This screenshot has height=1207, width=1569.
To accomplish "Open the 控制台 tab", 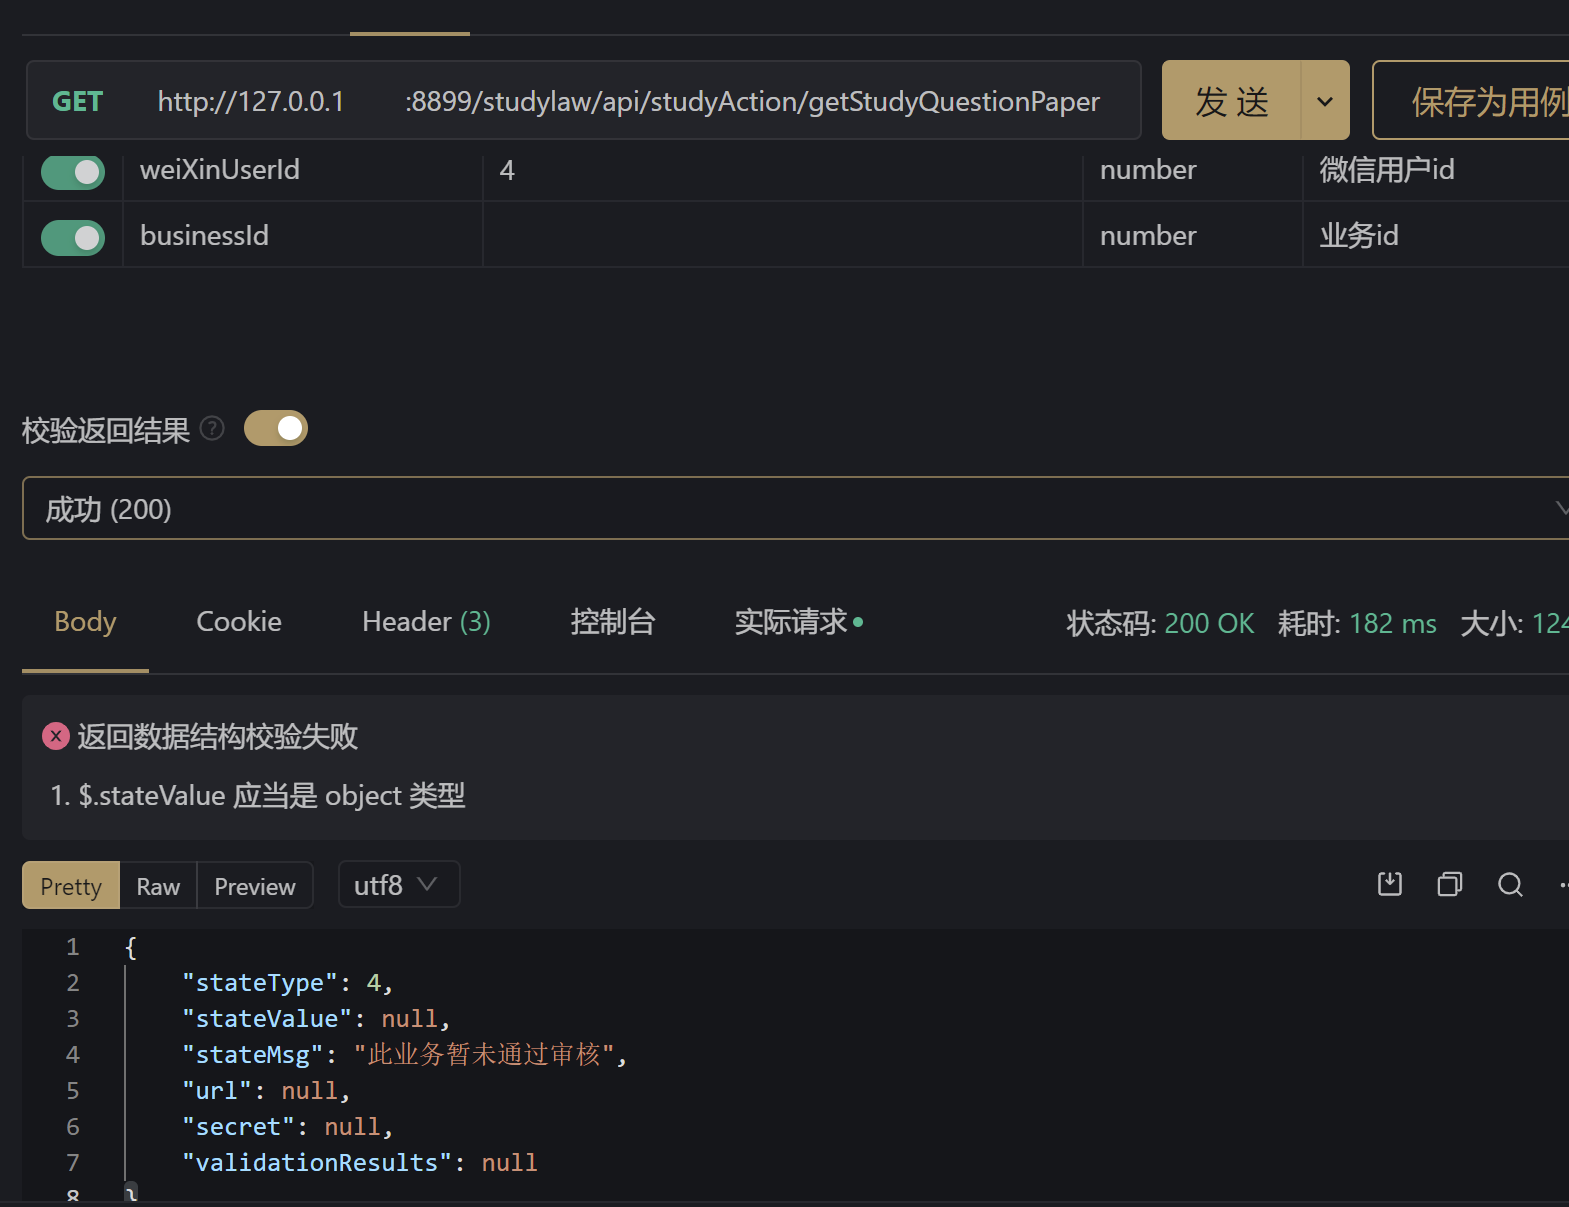I will (x=612, y=622).
